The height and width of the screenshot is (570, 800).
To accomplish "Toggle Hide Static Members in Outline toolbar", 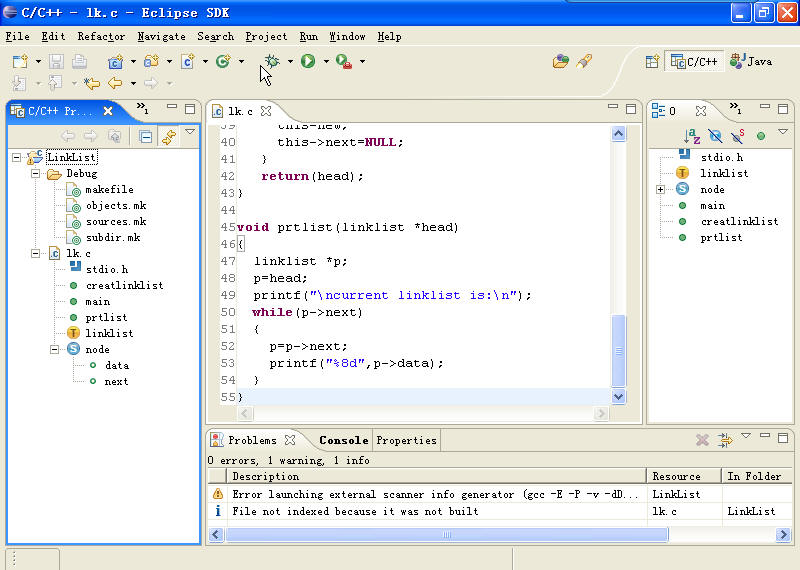I will [738, 136].
